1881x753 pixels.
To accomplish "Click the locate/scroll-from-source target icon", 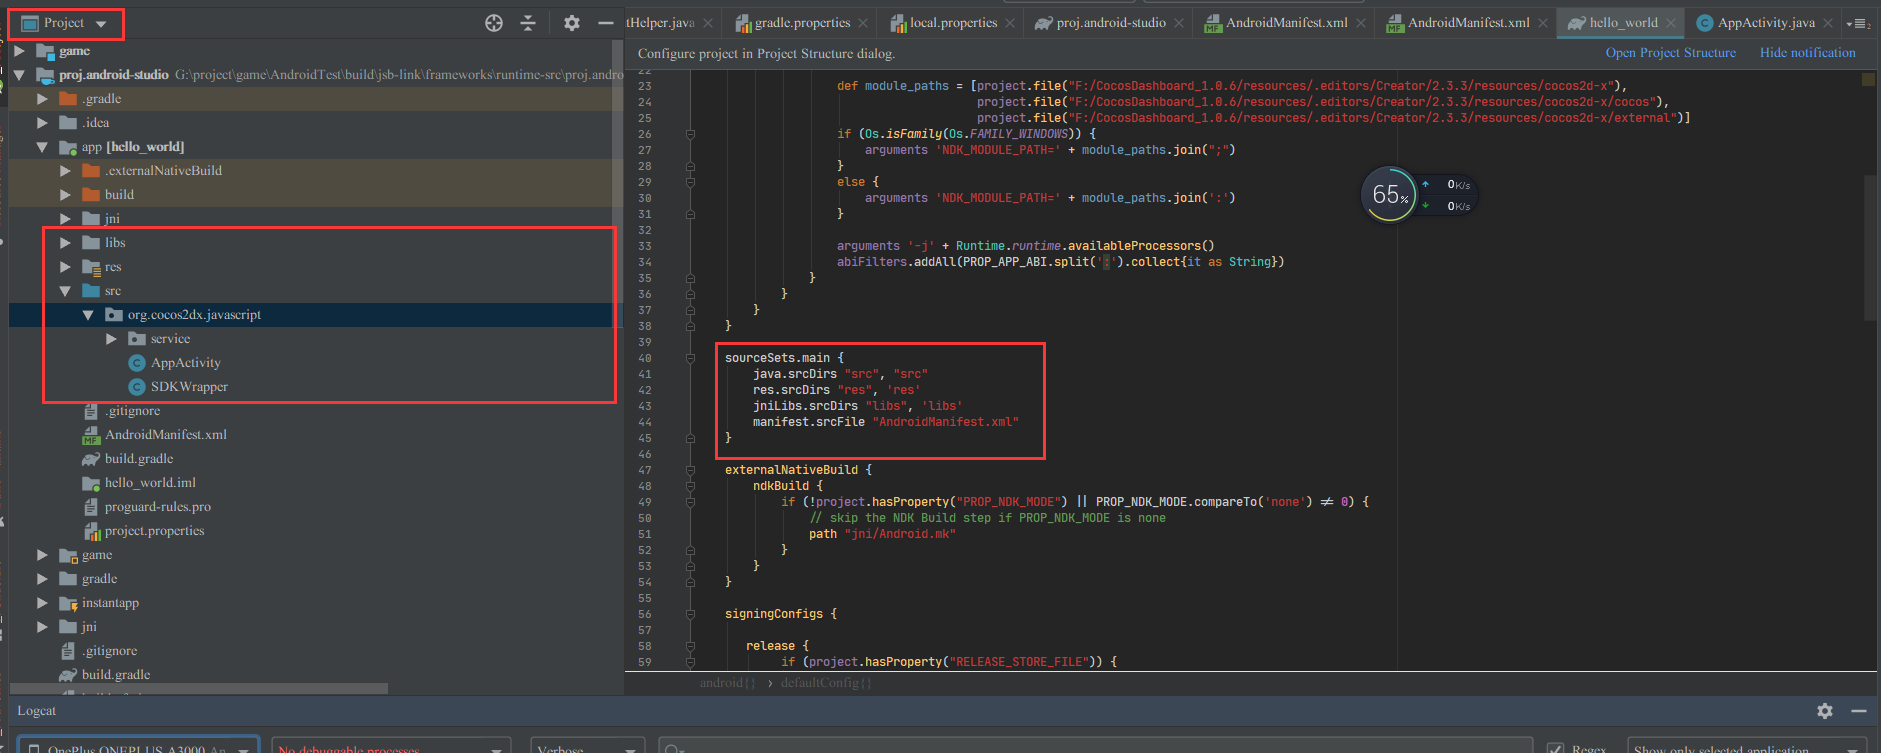I will point(494,23).
